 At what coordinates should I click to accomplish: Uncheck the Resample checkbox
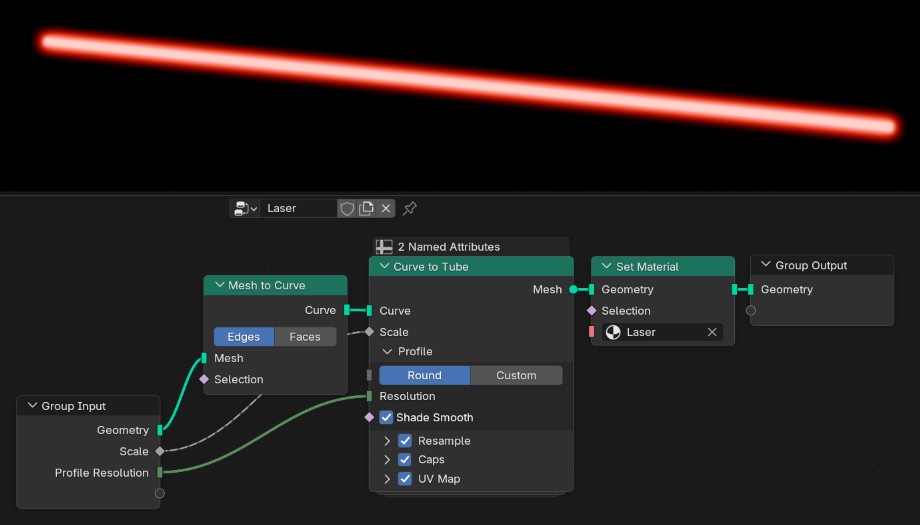pyautogui.click(x=405, y=441)
